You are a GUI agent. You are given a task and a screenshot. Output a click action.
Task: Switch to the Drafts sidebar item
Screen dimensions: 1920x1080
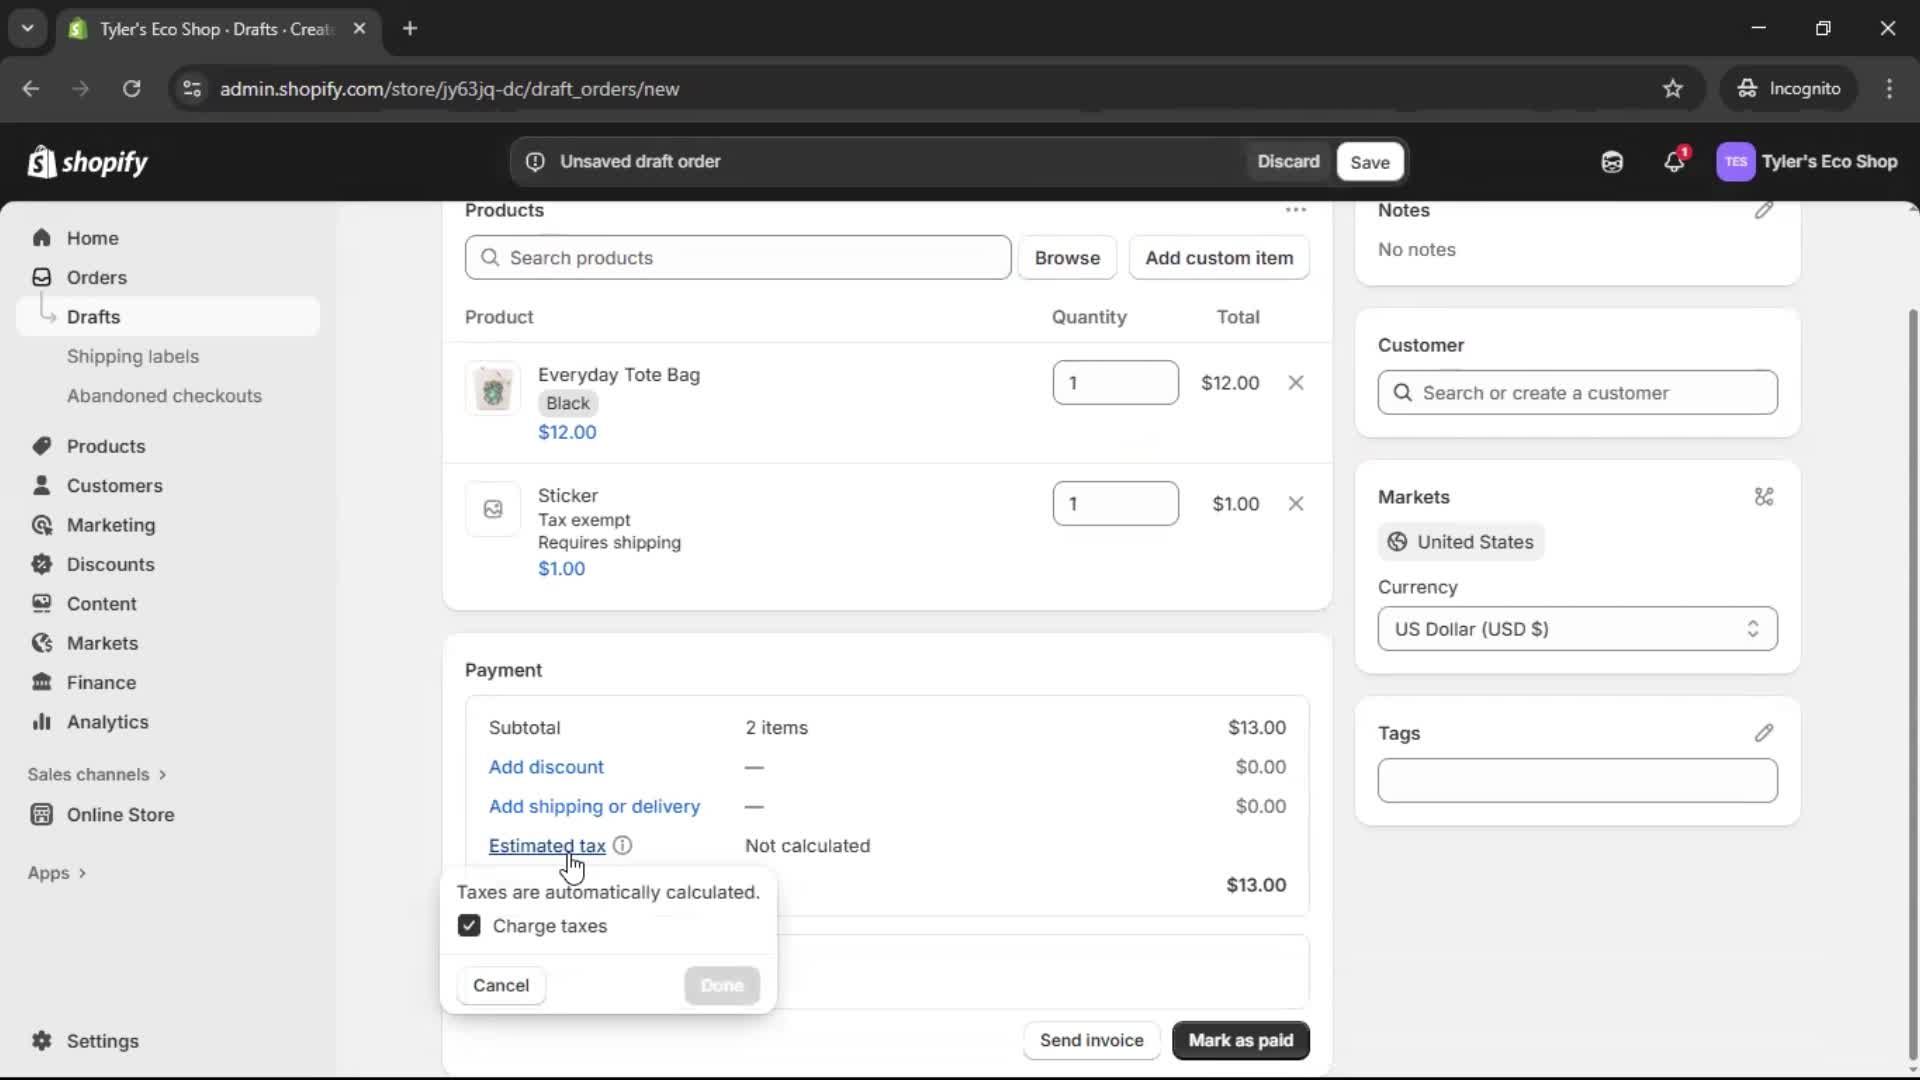click(93, 316)
